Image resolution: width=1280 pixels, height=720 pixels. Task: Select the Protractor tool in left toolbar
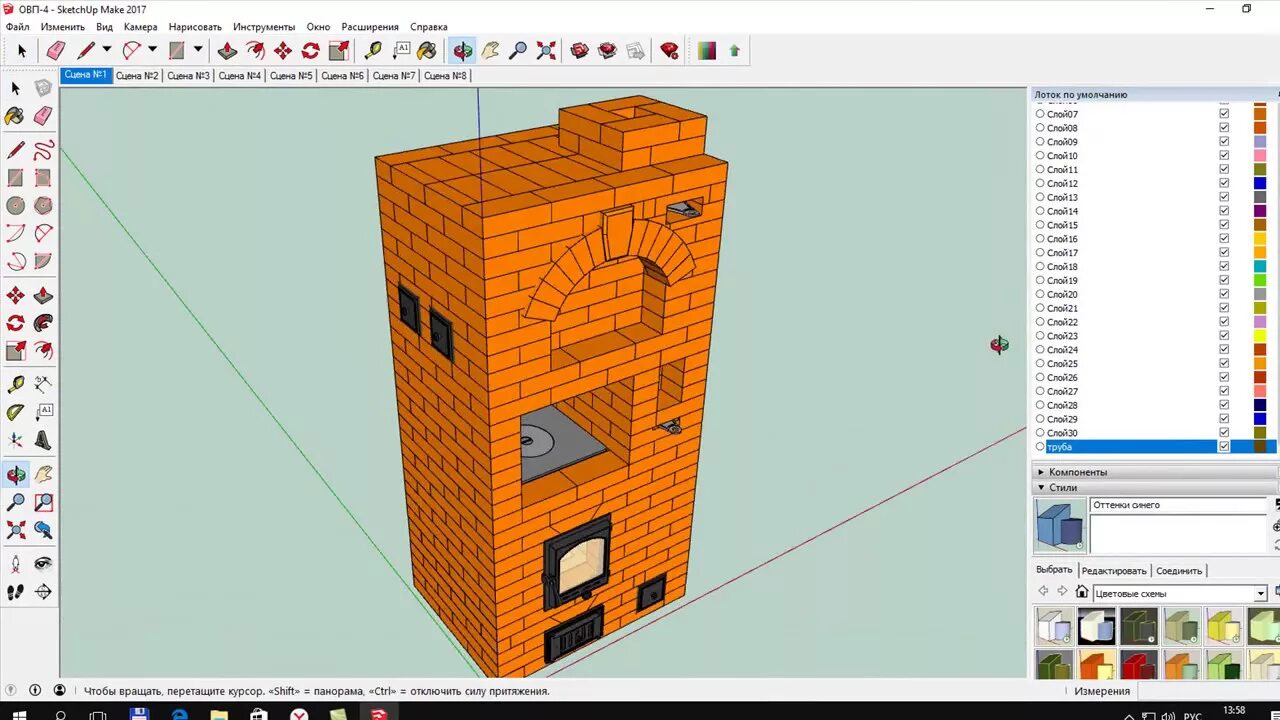tap(16, 412)
